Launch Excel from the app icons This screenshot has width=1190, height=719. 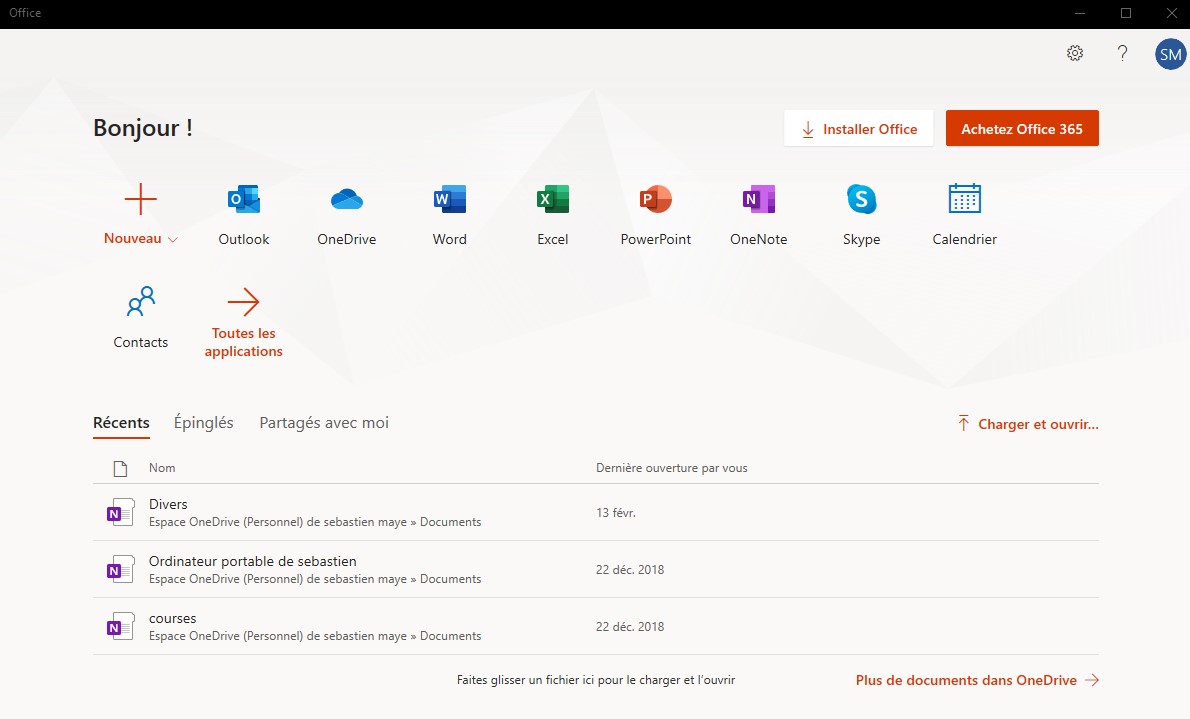tap(552, 199)
